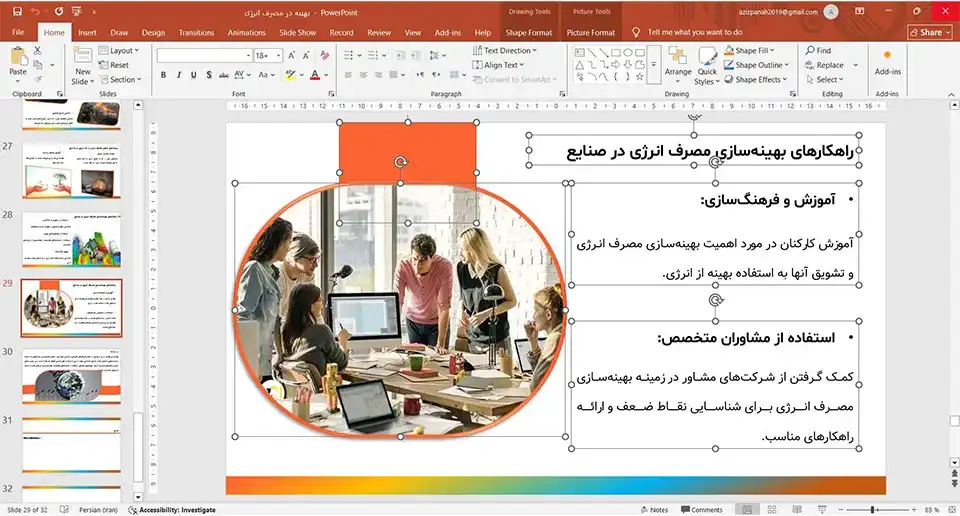Toggle Bold formatting

coord(163,75)
